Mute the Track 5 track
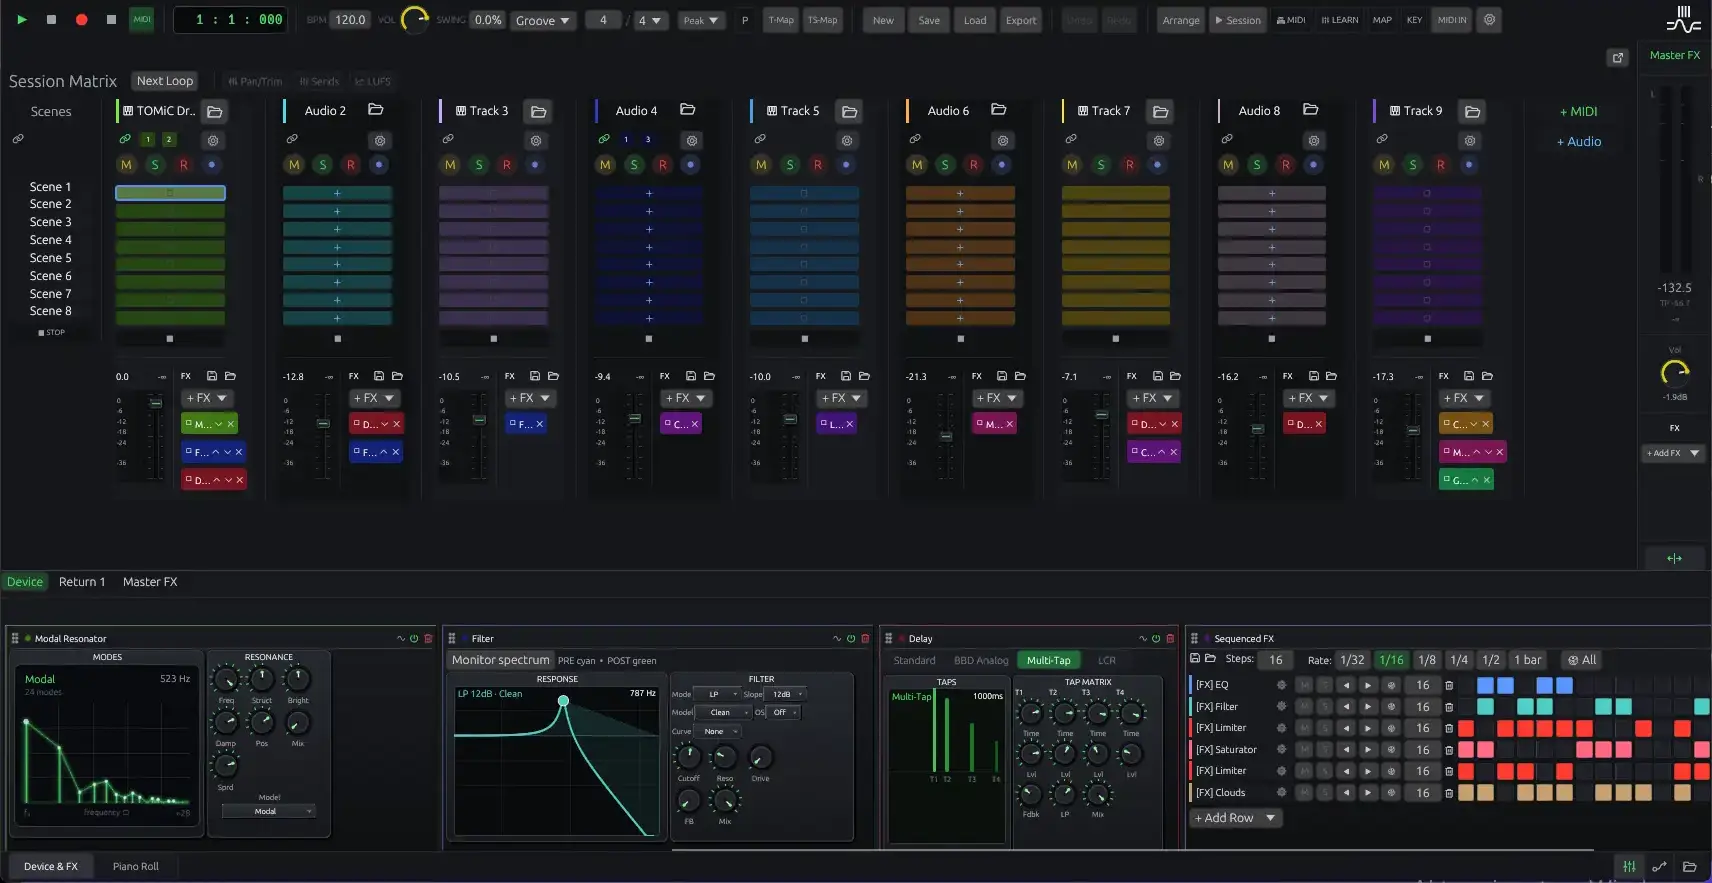 761,165
